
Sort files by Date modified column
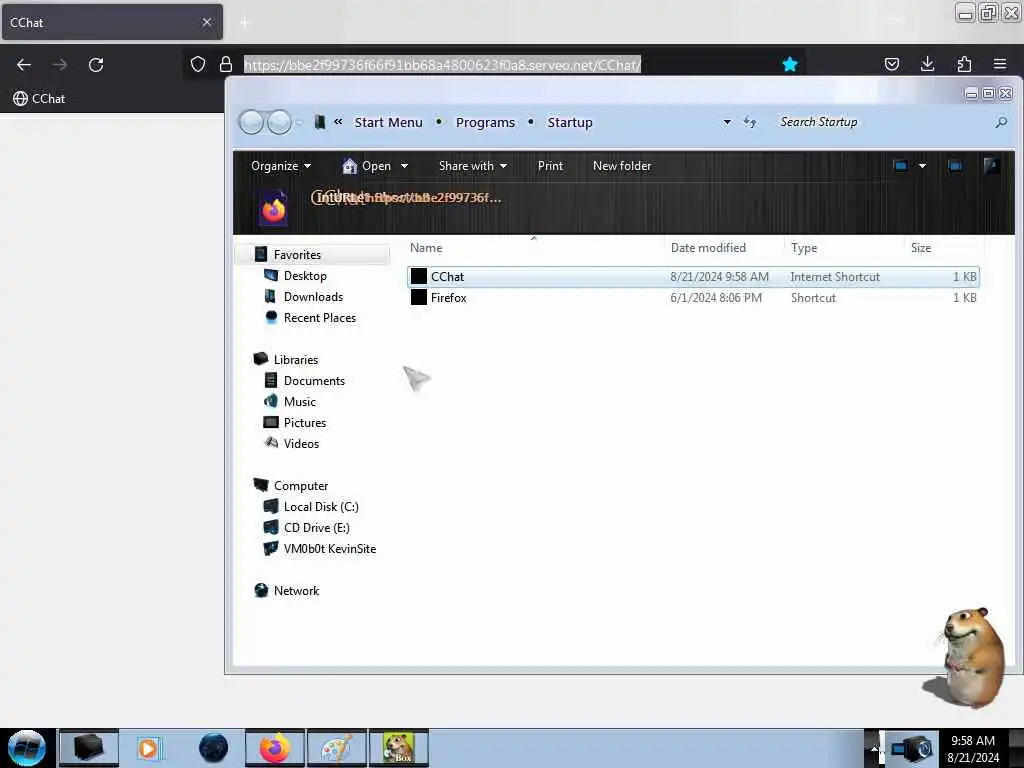pos(708,248)
